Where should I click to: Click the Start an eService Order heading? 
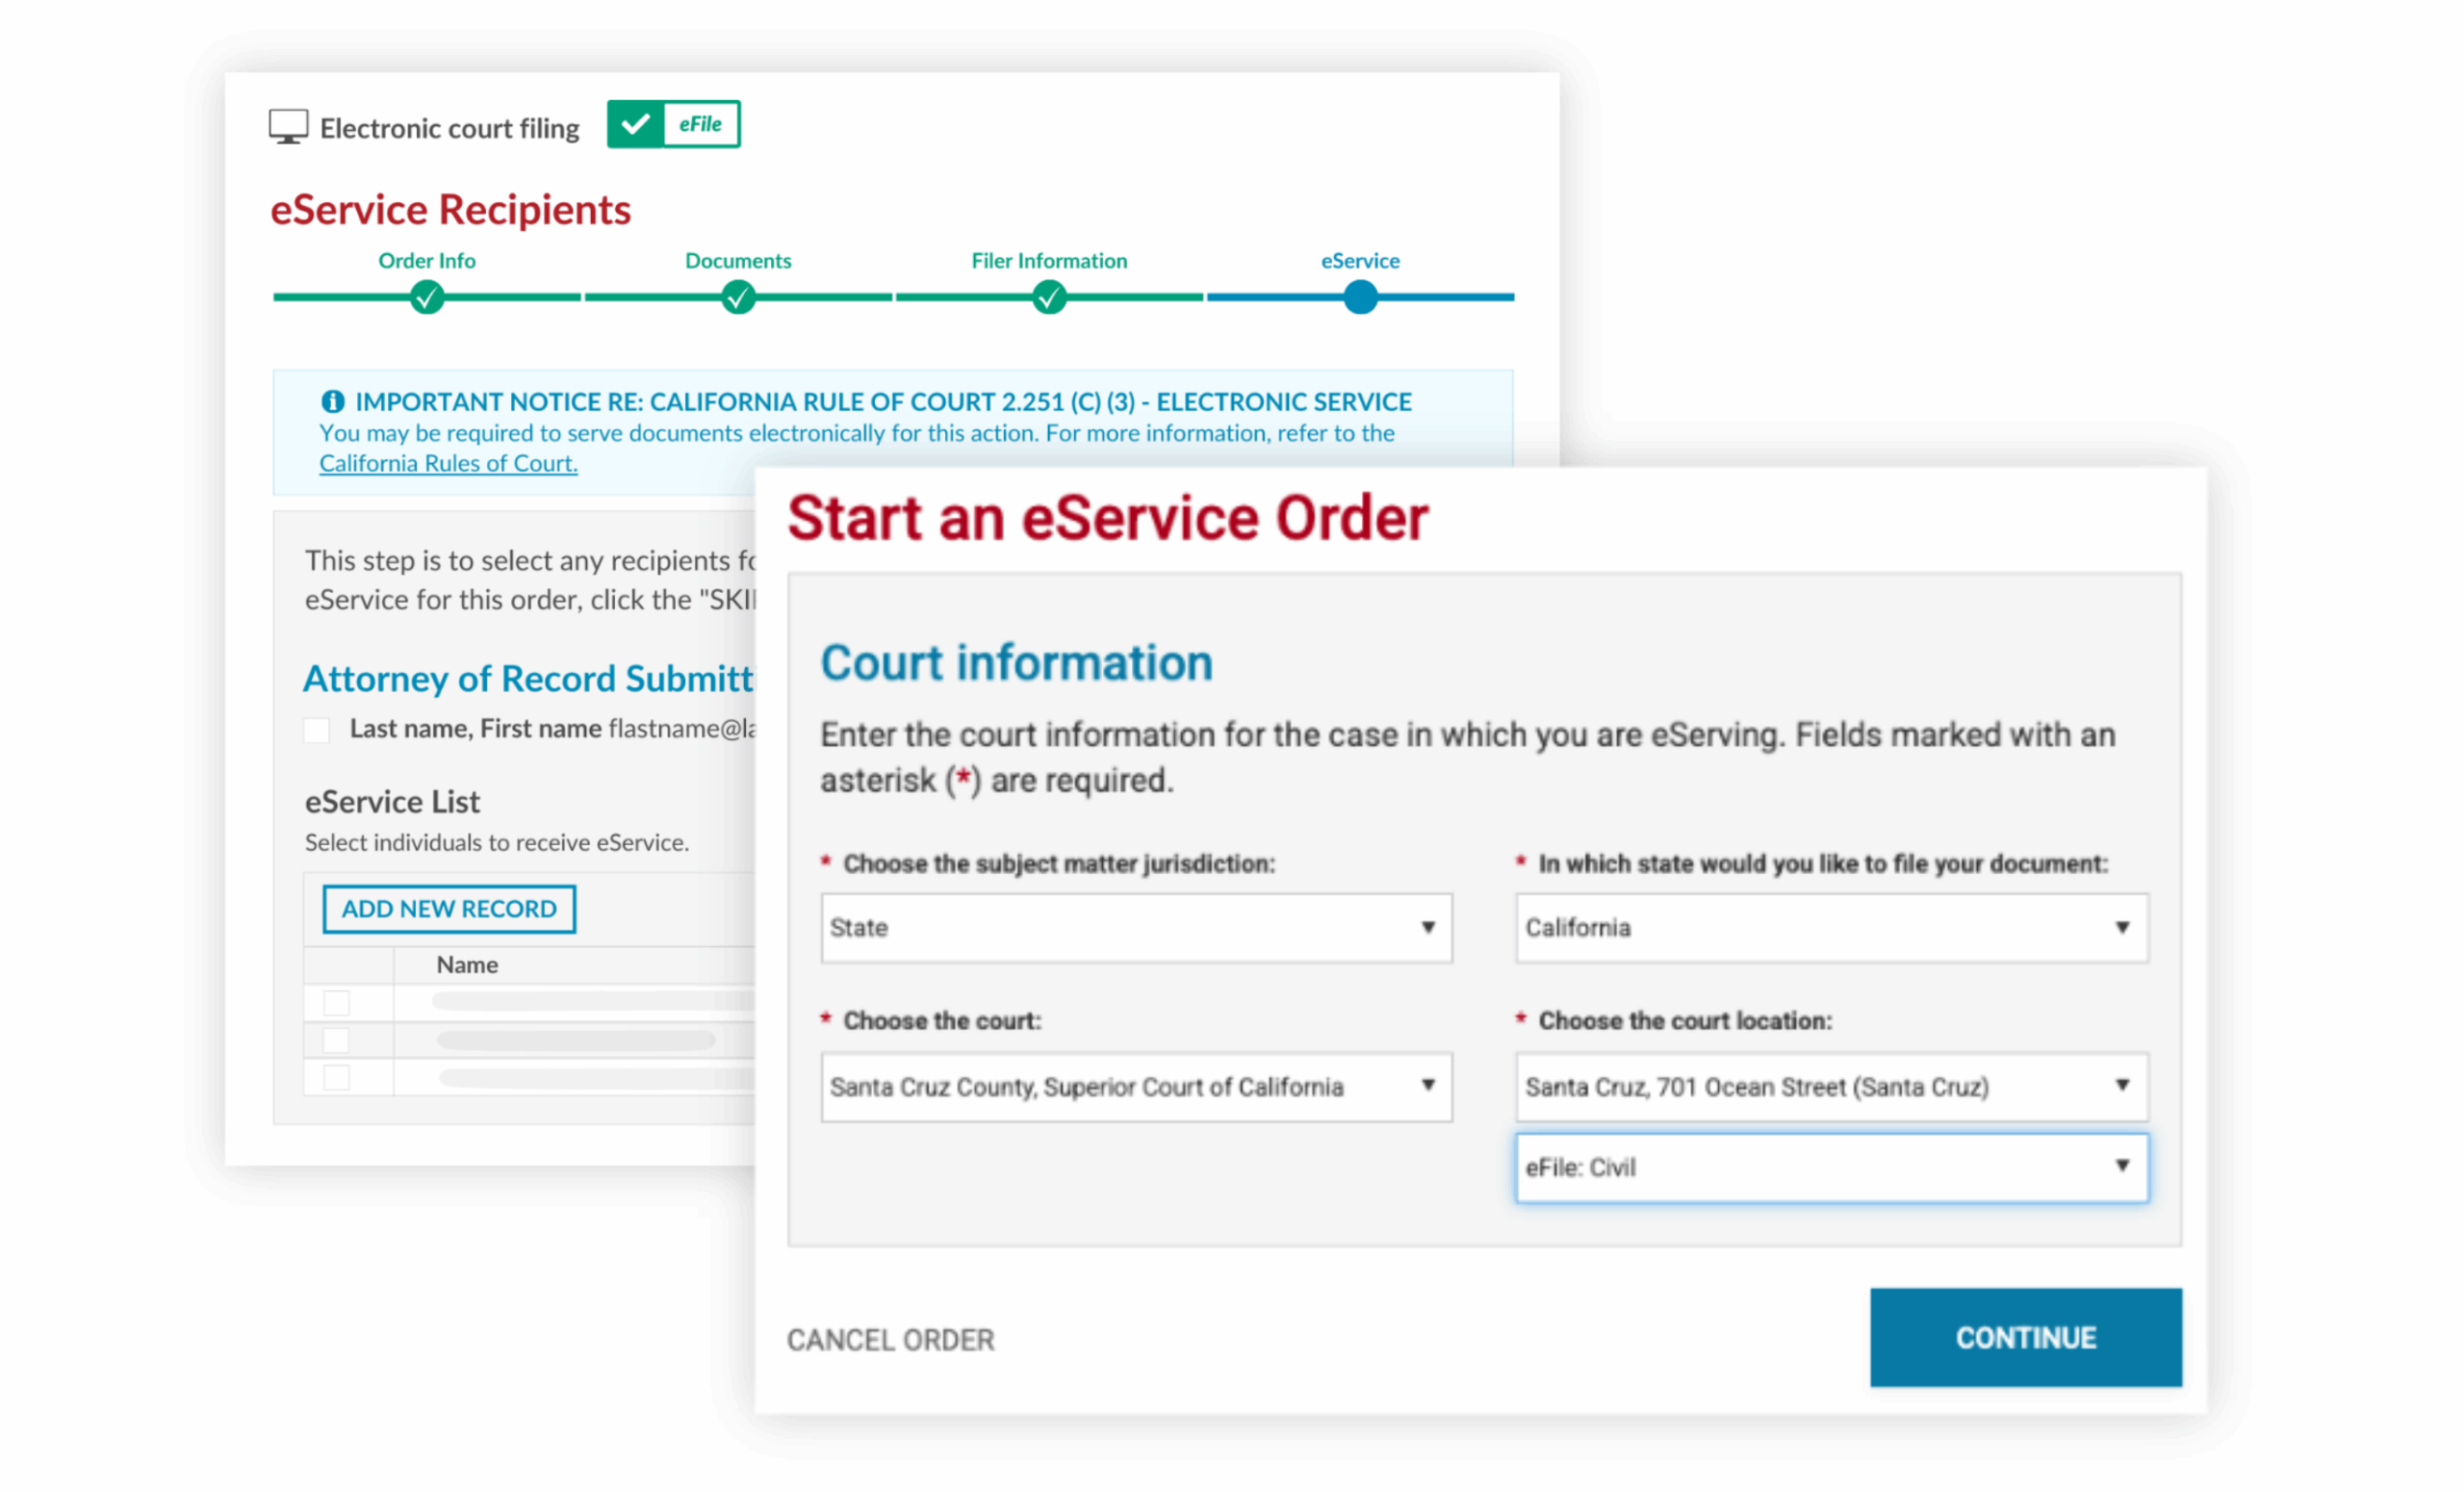pyautogui.click(x=1108, y=518)
